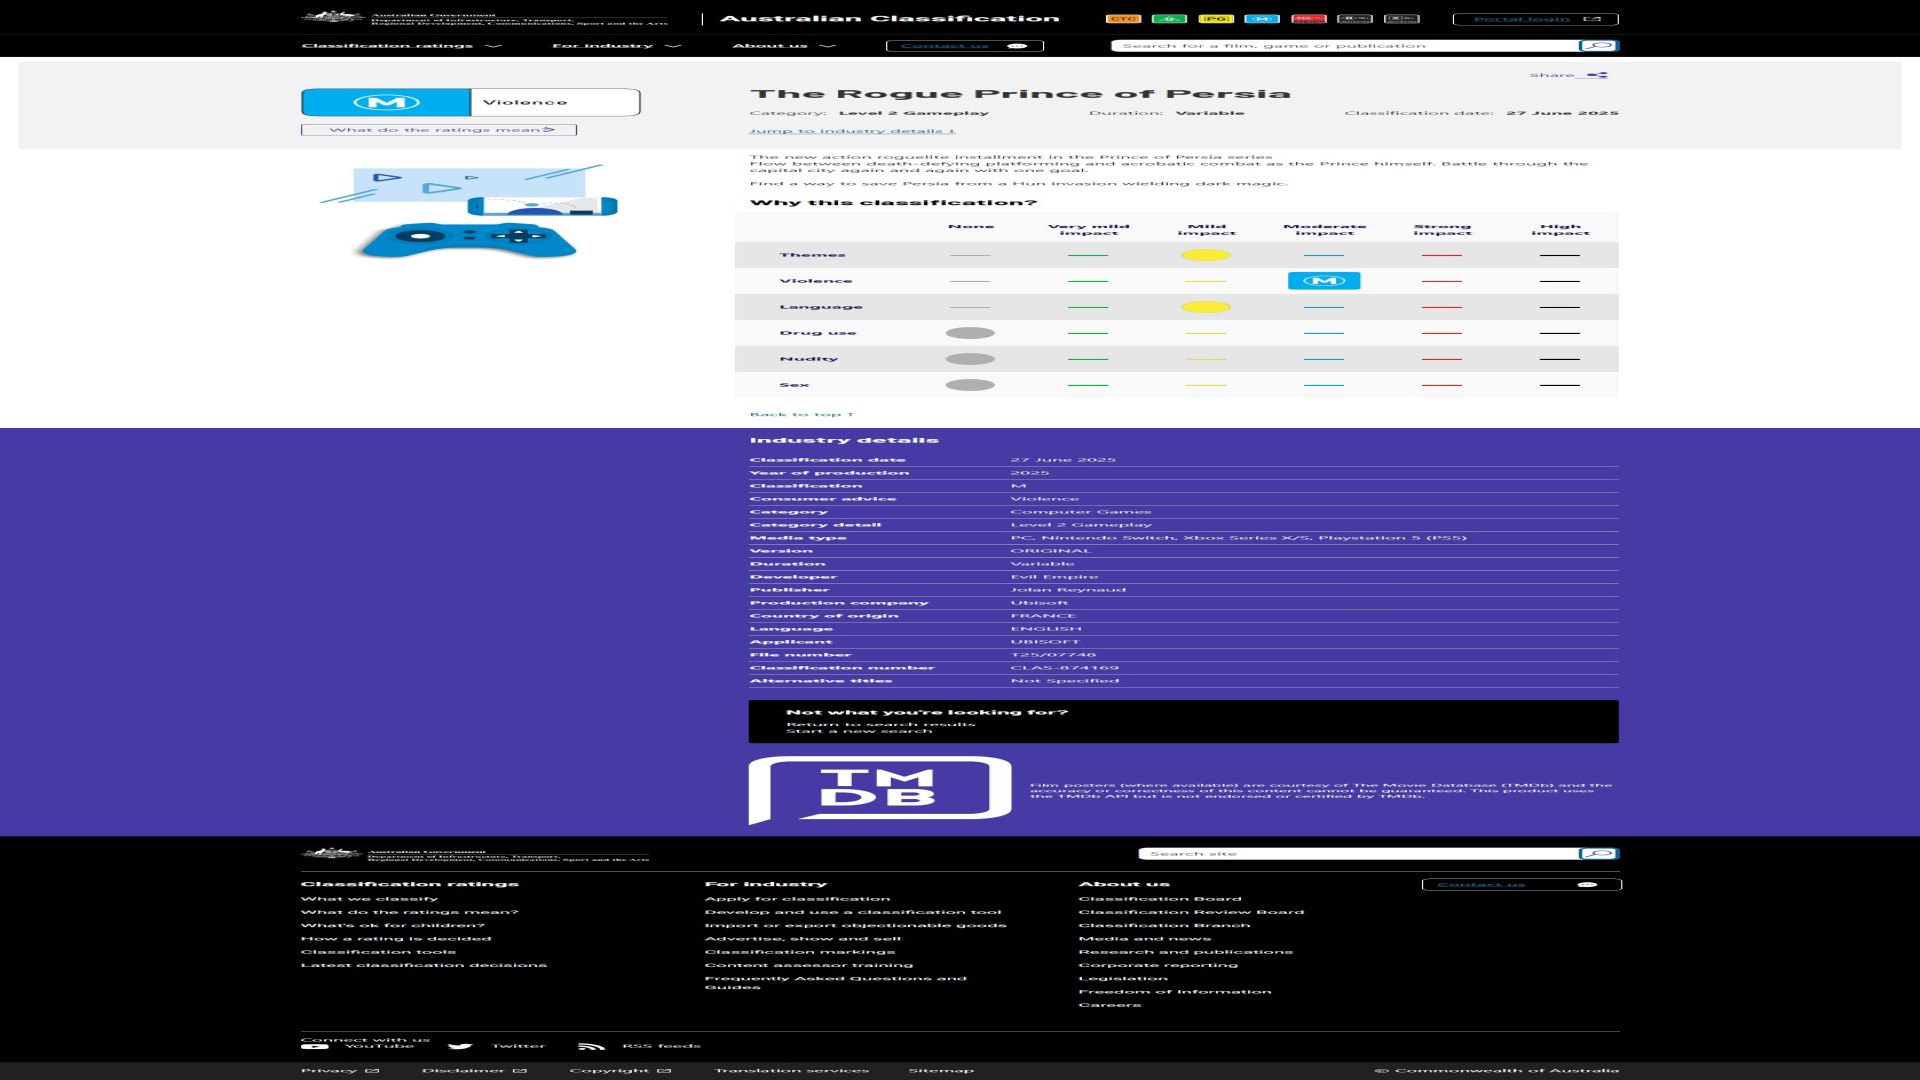Click the TMDB logo

pos(880,790)
